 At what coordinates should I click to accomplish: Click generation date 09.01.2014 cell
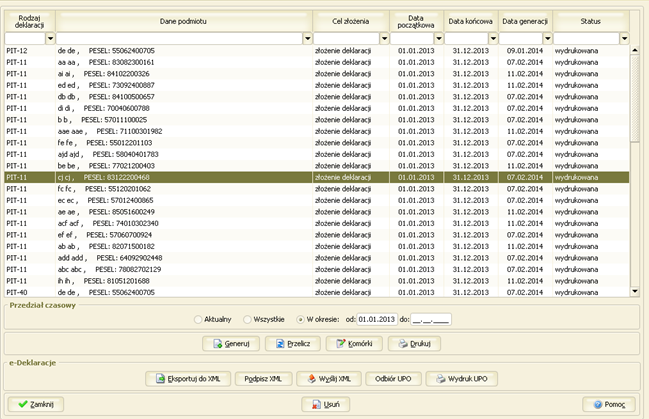pyautogui.click(x=525, y=51)
